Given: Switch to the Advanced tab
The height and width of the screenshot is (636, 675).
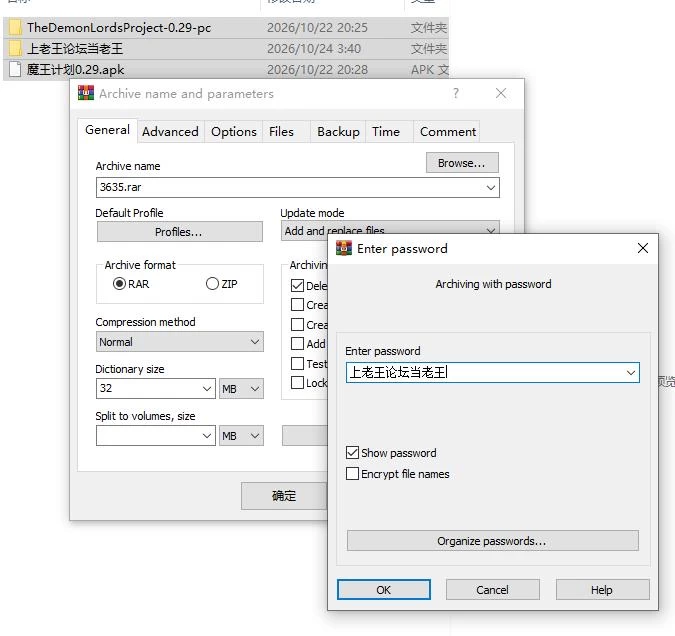Looking at the screenshot, I should (170, 132).
